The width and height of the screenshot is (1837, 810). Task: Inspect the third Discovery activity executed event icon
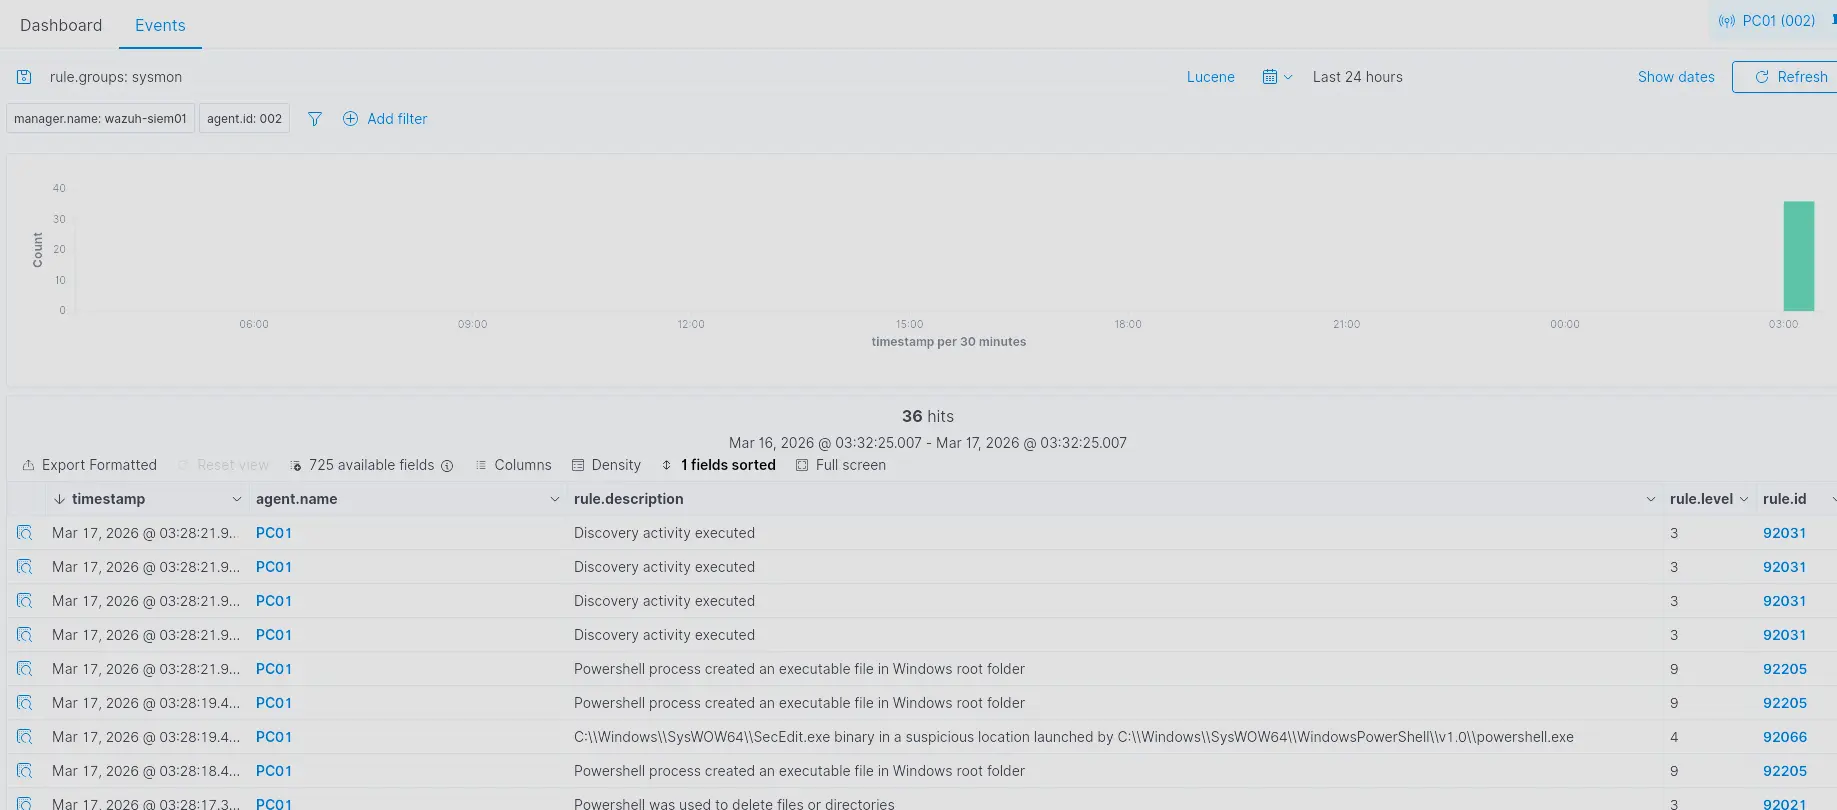point(25,601)
